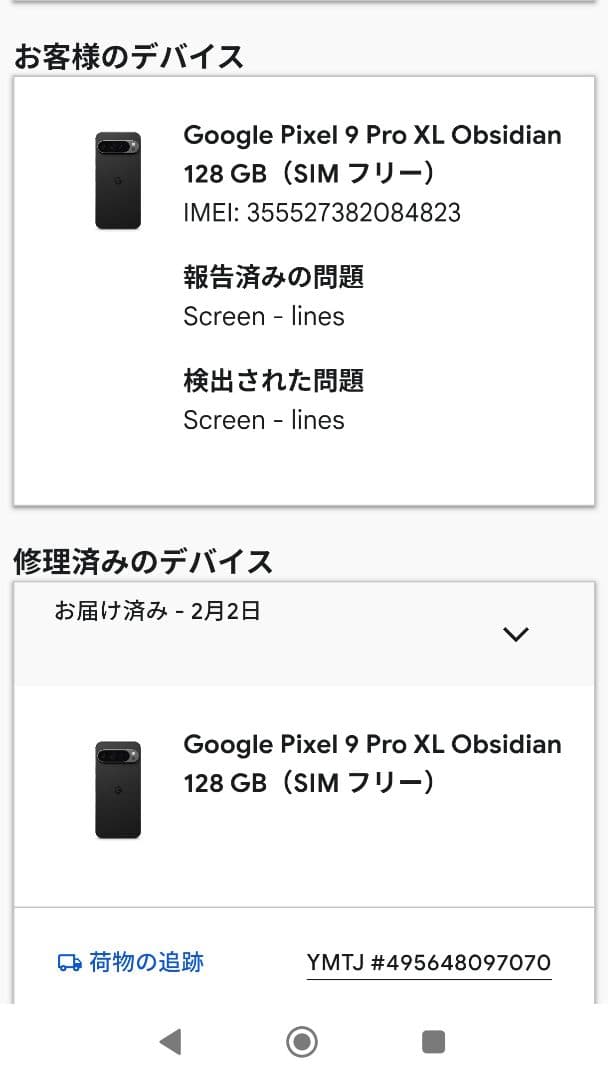Click the customer device info card

click(304, 290)
